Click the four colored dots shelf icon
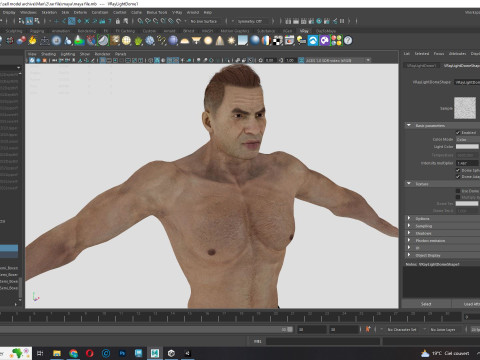Screen dimensions: 480x360 coord(337,41)
